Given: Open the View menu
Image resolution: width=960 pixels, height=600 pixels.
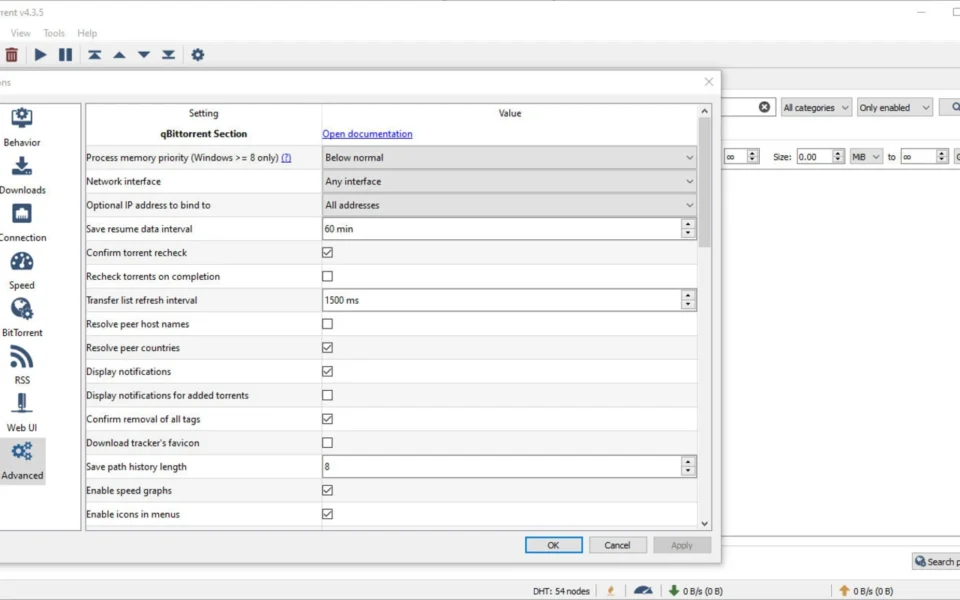Looking at the screenshot, I should 20,33.
